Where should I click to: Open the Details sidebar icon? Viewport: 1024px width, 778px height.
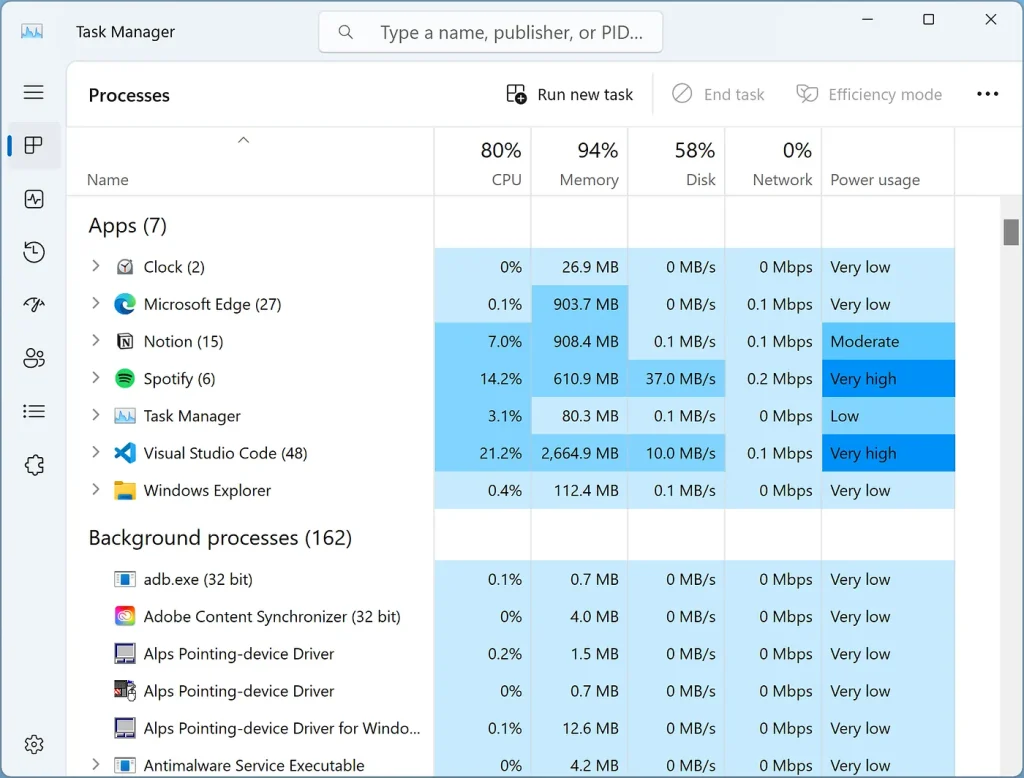[33, 412]
